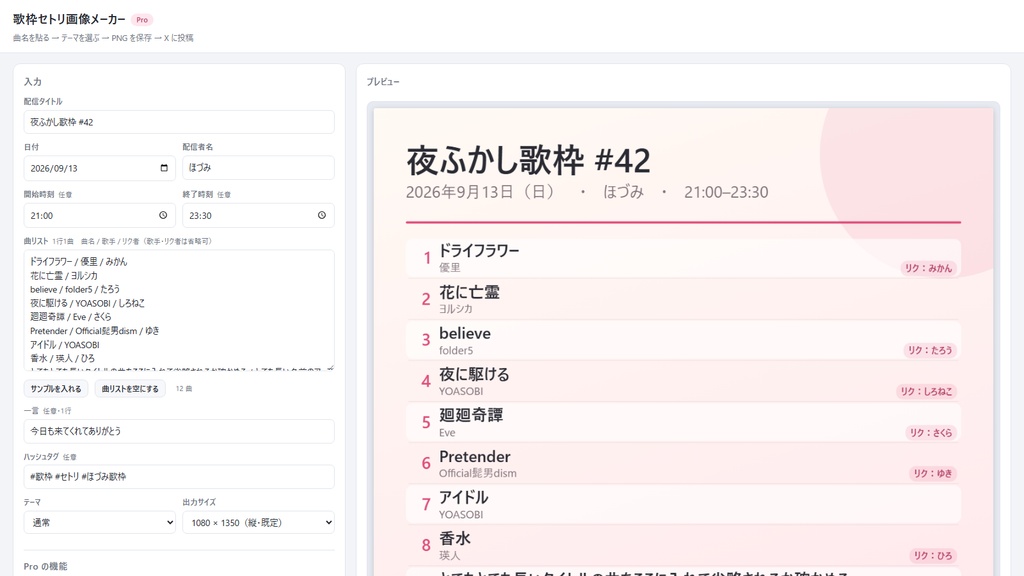Click the リク：みかん request tag
1024x576 pixels.
point(928,268)
